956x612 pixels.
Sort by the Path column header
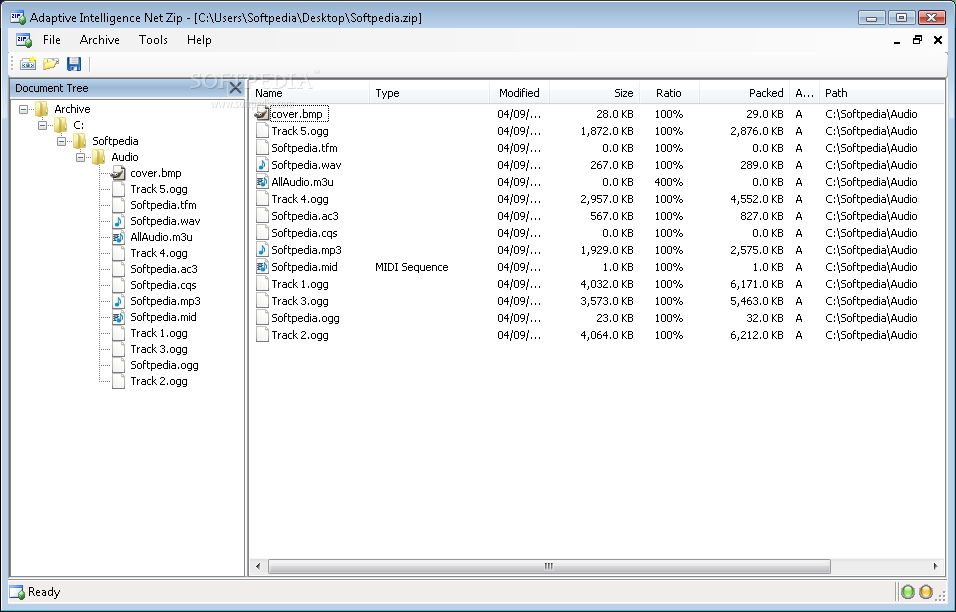pyautogui.click(x=882, y=93)
